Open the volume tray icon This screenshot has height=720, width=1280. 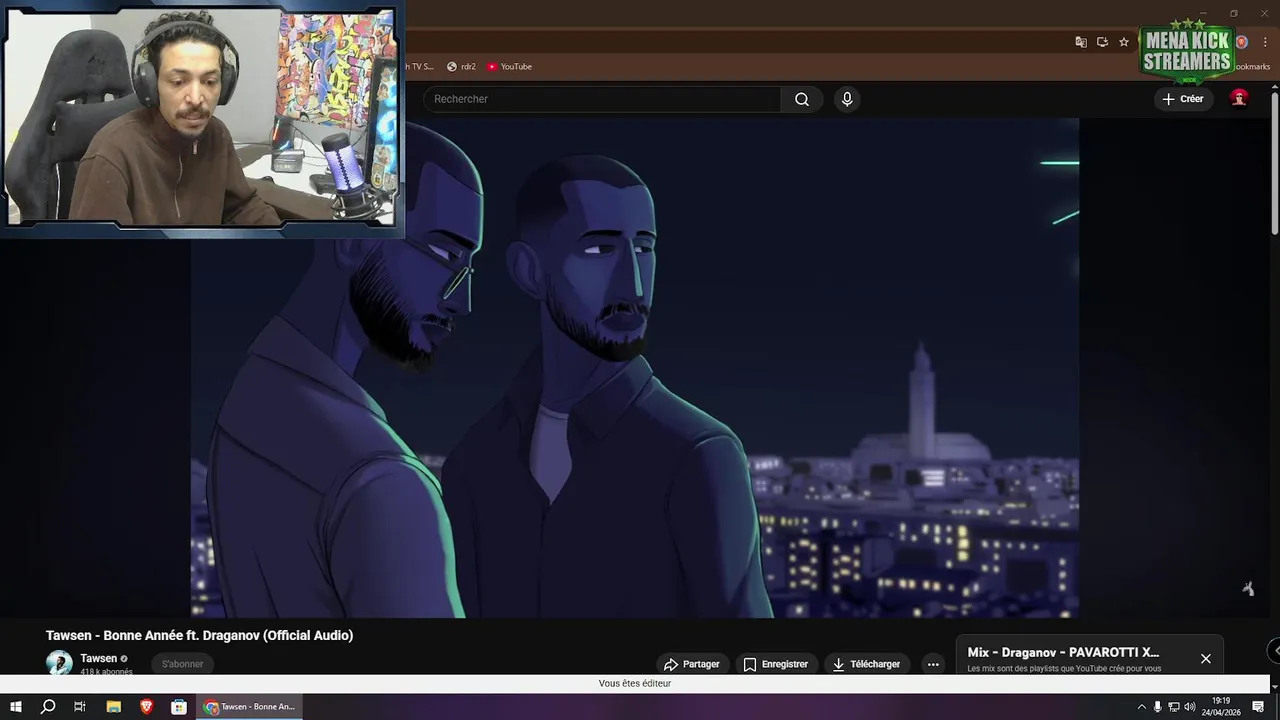click(1190, 707)
